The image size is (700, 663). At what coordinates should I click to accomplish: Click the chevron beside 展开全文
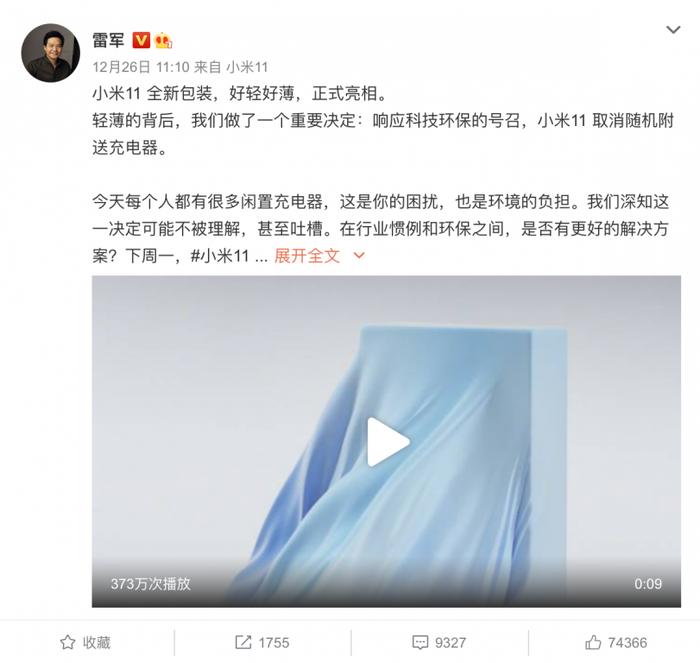tap(359, 256)
